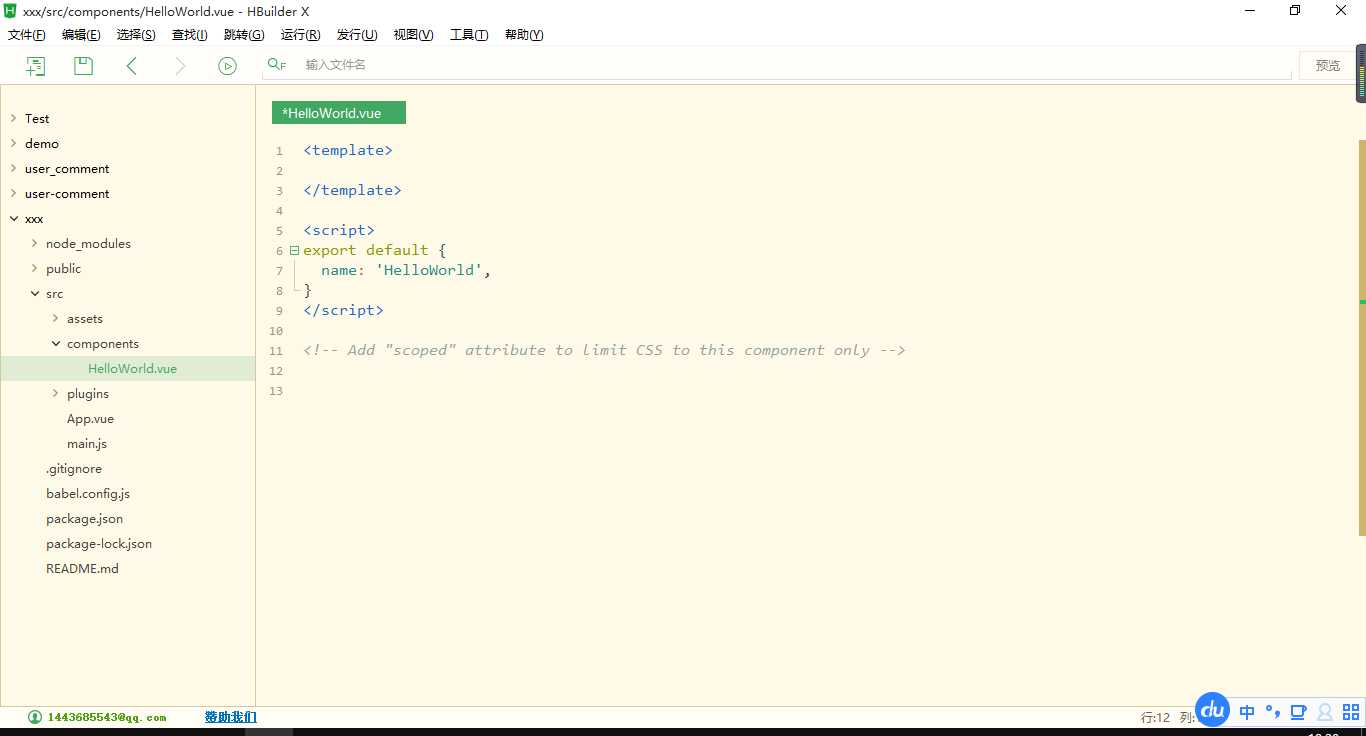Collapse the code fold at line 6
Viewport: 1366px width, 736px height.
click(x=294, y=250)
